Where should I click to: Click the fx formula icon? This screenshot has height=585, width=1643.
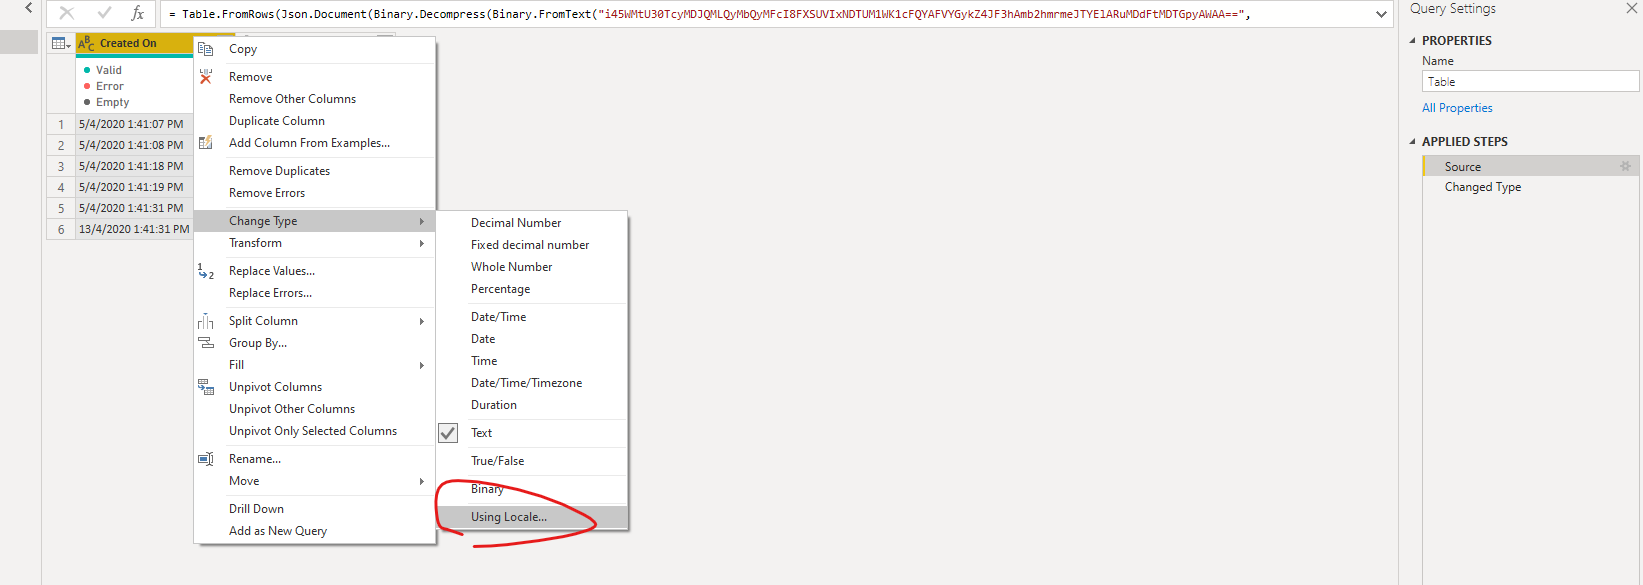coord(138,14)
